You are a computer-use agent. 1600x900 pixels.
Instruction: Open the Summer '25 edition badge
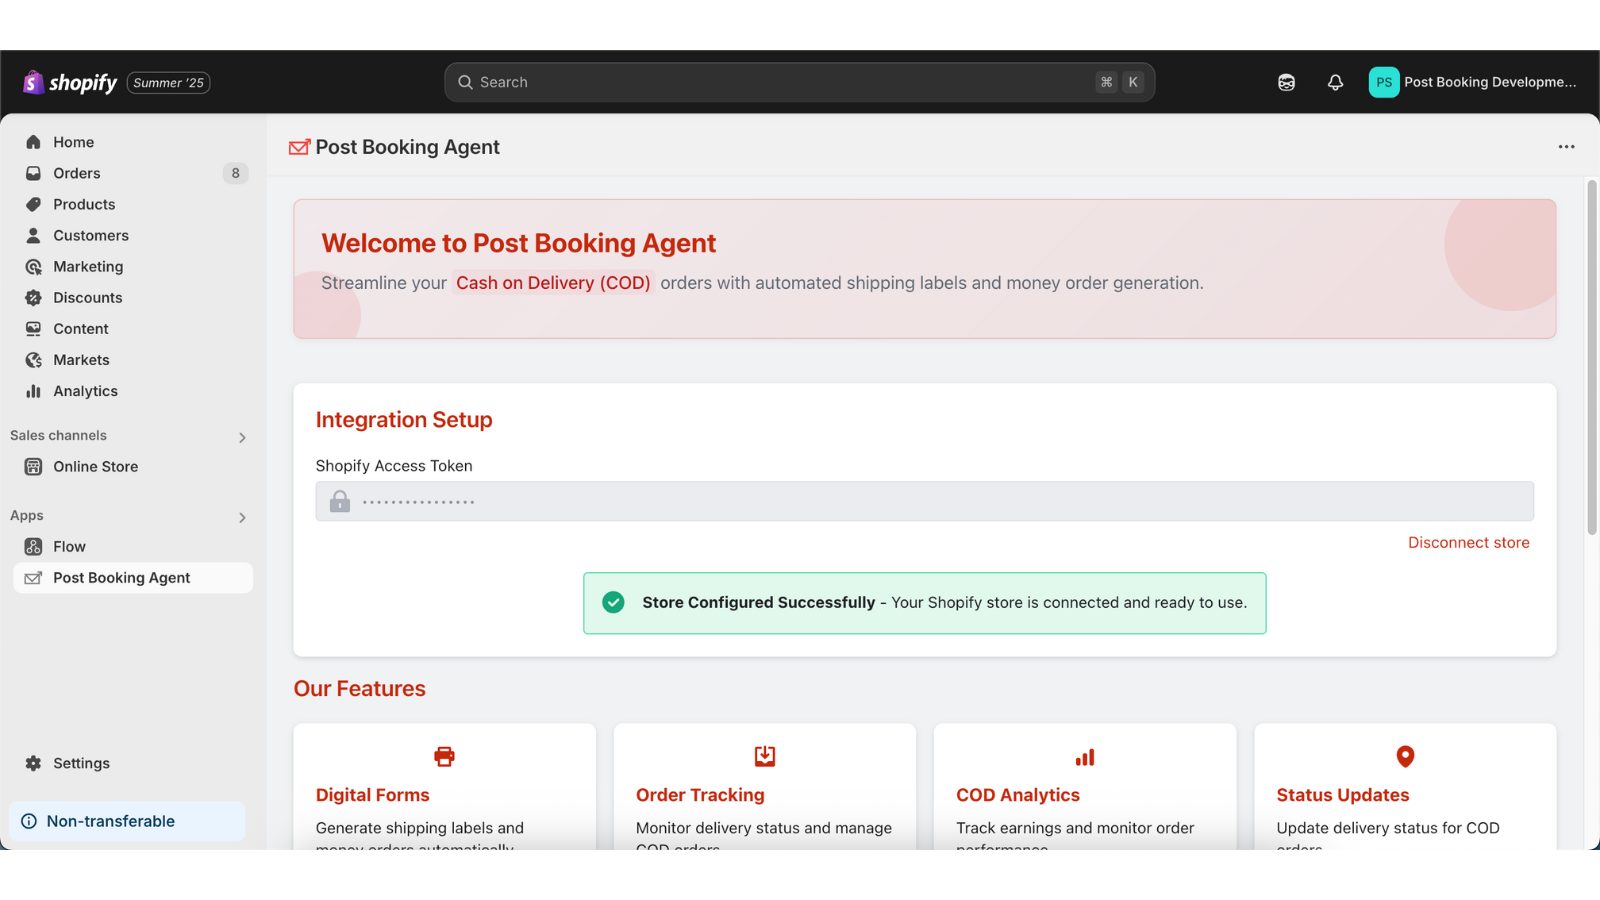pyautogui.click(x=169, y=83)
